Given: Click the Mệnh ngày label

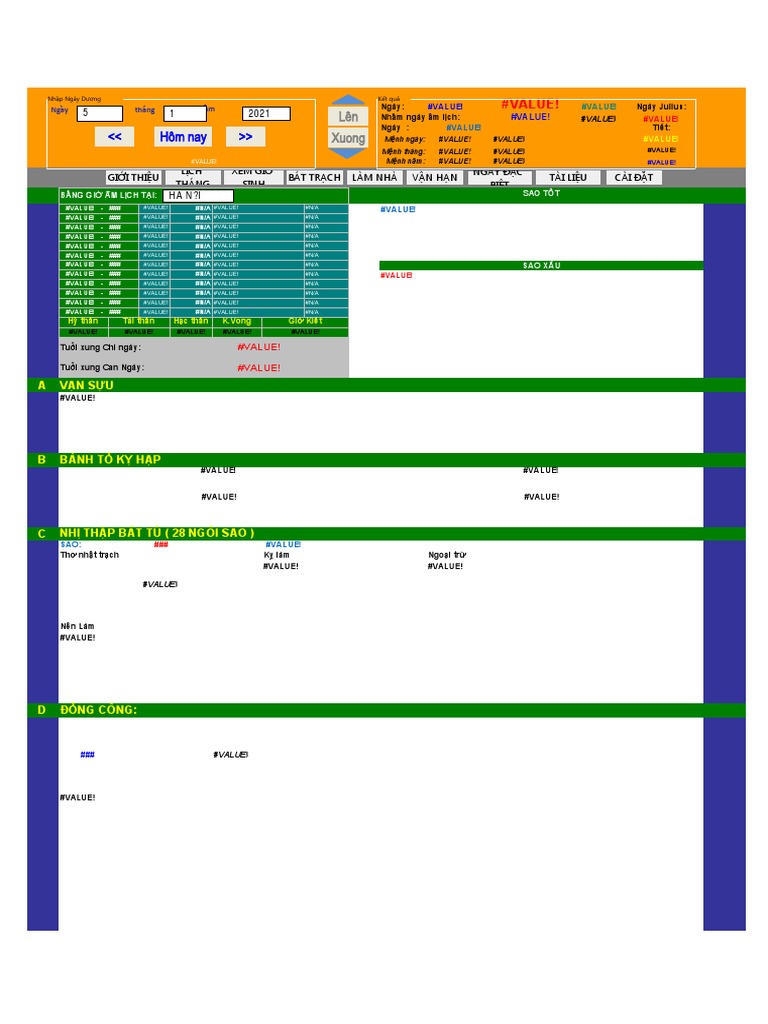Looking at the screenshot, I should pyautogui.click(x=405, y=139).
